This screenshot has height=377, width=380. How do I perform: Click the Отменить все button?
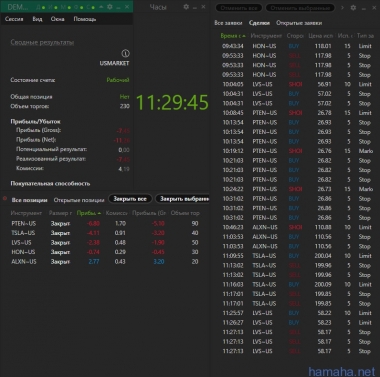point(239,8)
